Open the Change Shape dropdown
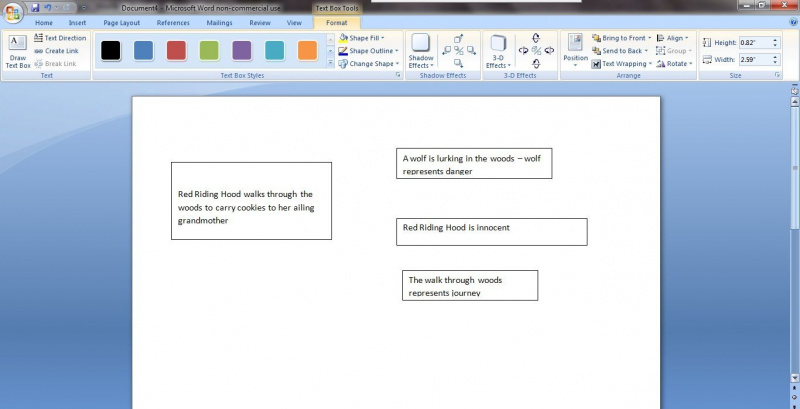The image size is (800, 409). 368,64
